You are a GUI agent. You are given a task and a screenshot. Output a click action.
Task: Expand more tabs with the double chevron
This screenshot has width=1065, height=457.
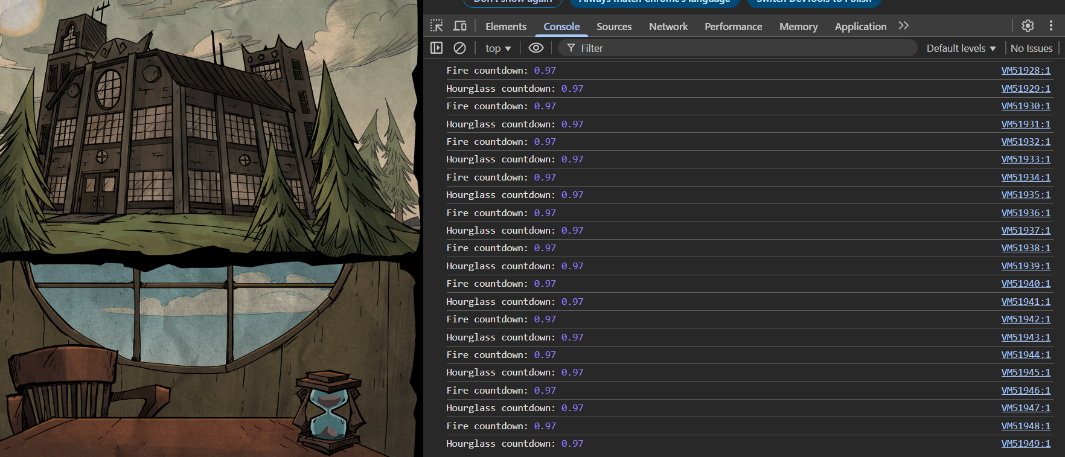[903, 26]
